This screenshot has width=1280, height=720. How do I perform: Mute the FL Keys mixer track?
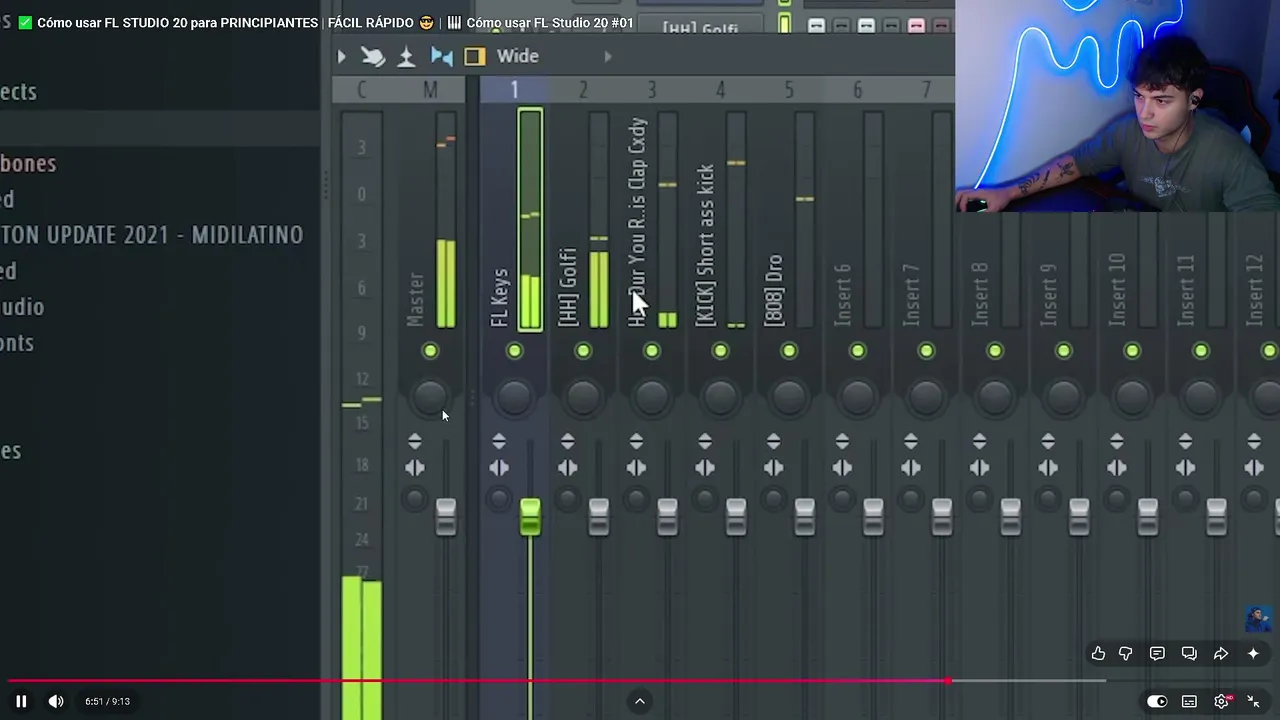coord(514,351)
